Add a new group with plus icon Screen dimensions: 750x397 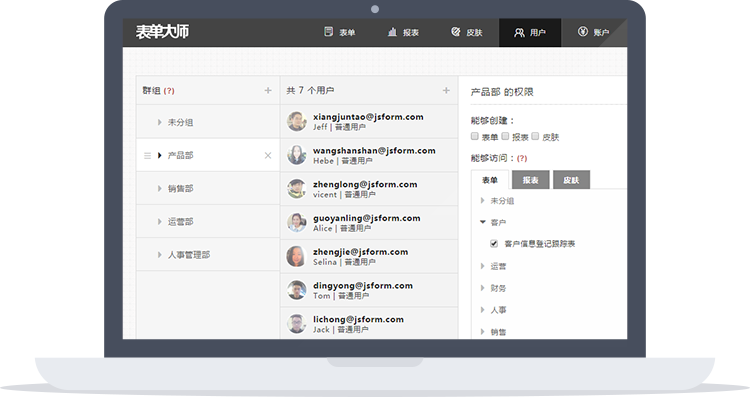[x=268, y=90]
